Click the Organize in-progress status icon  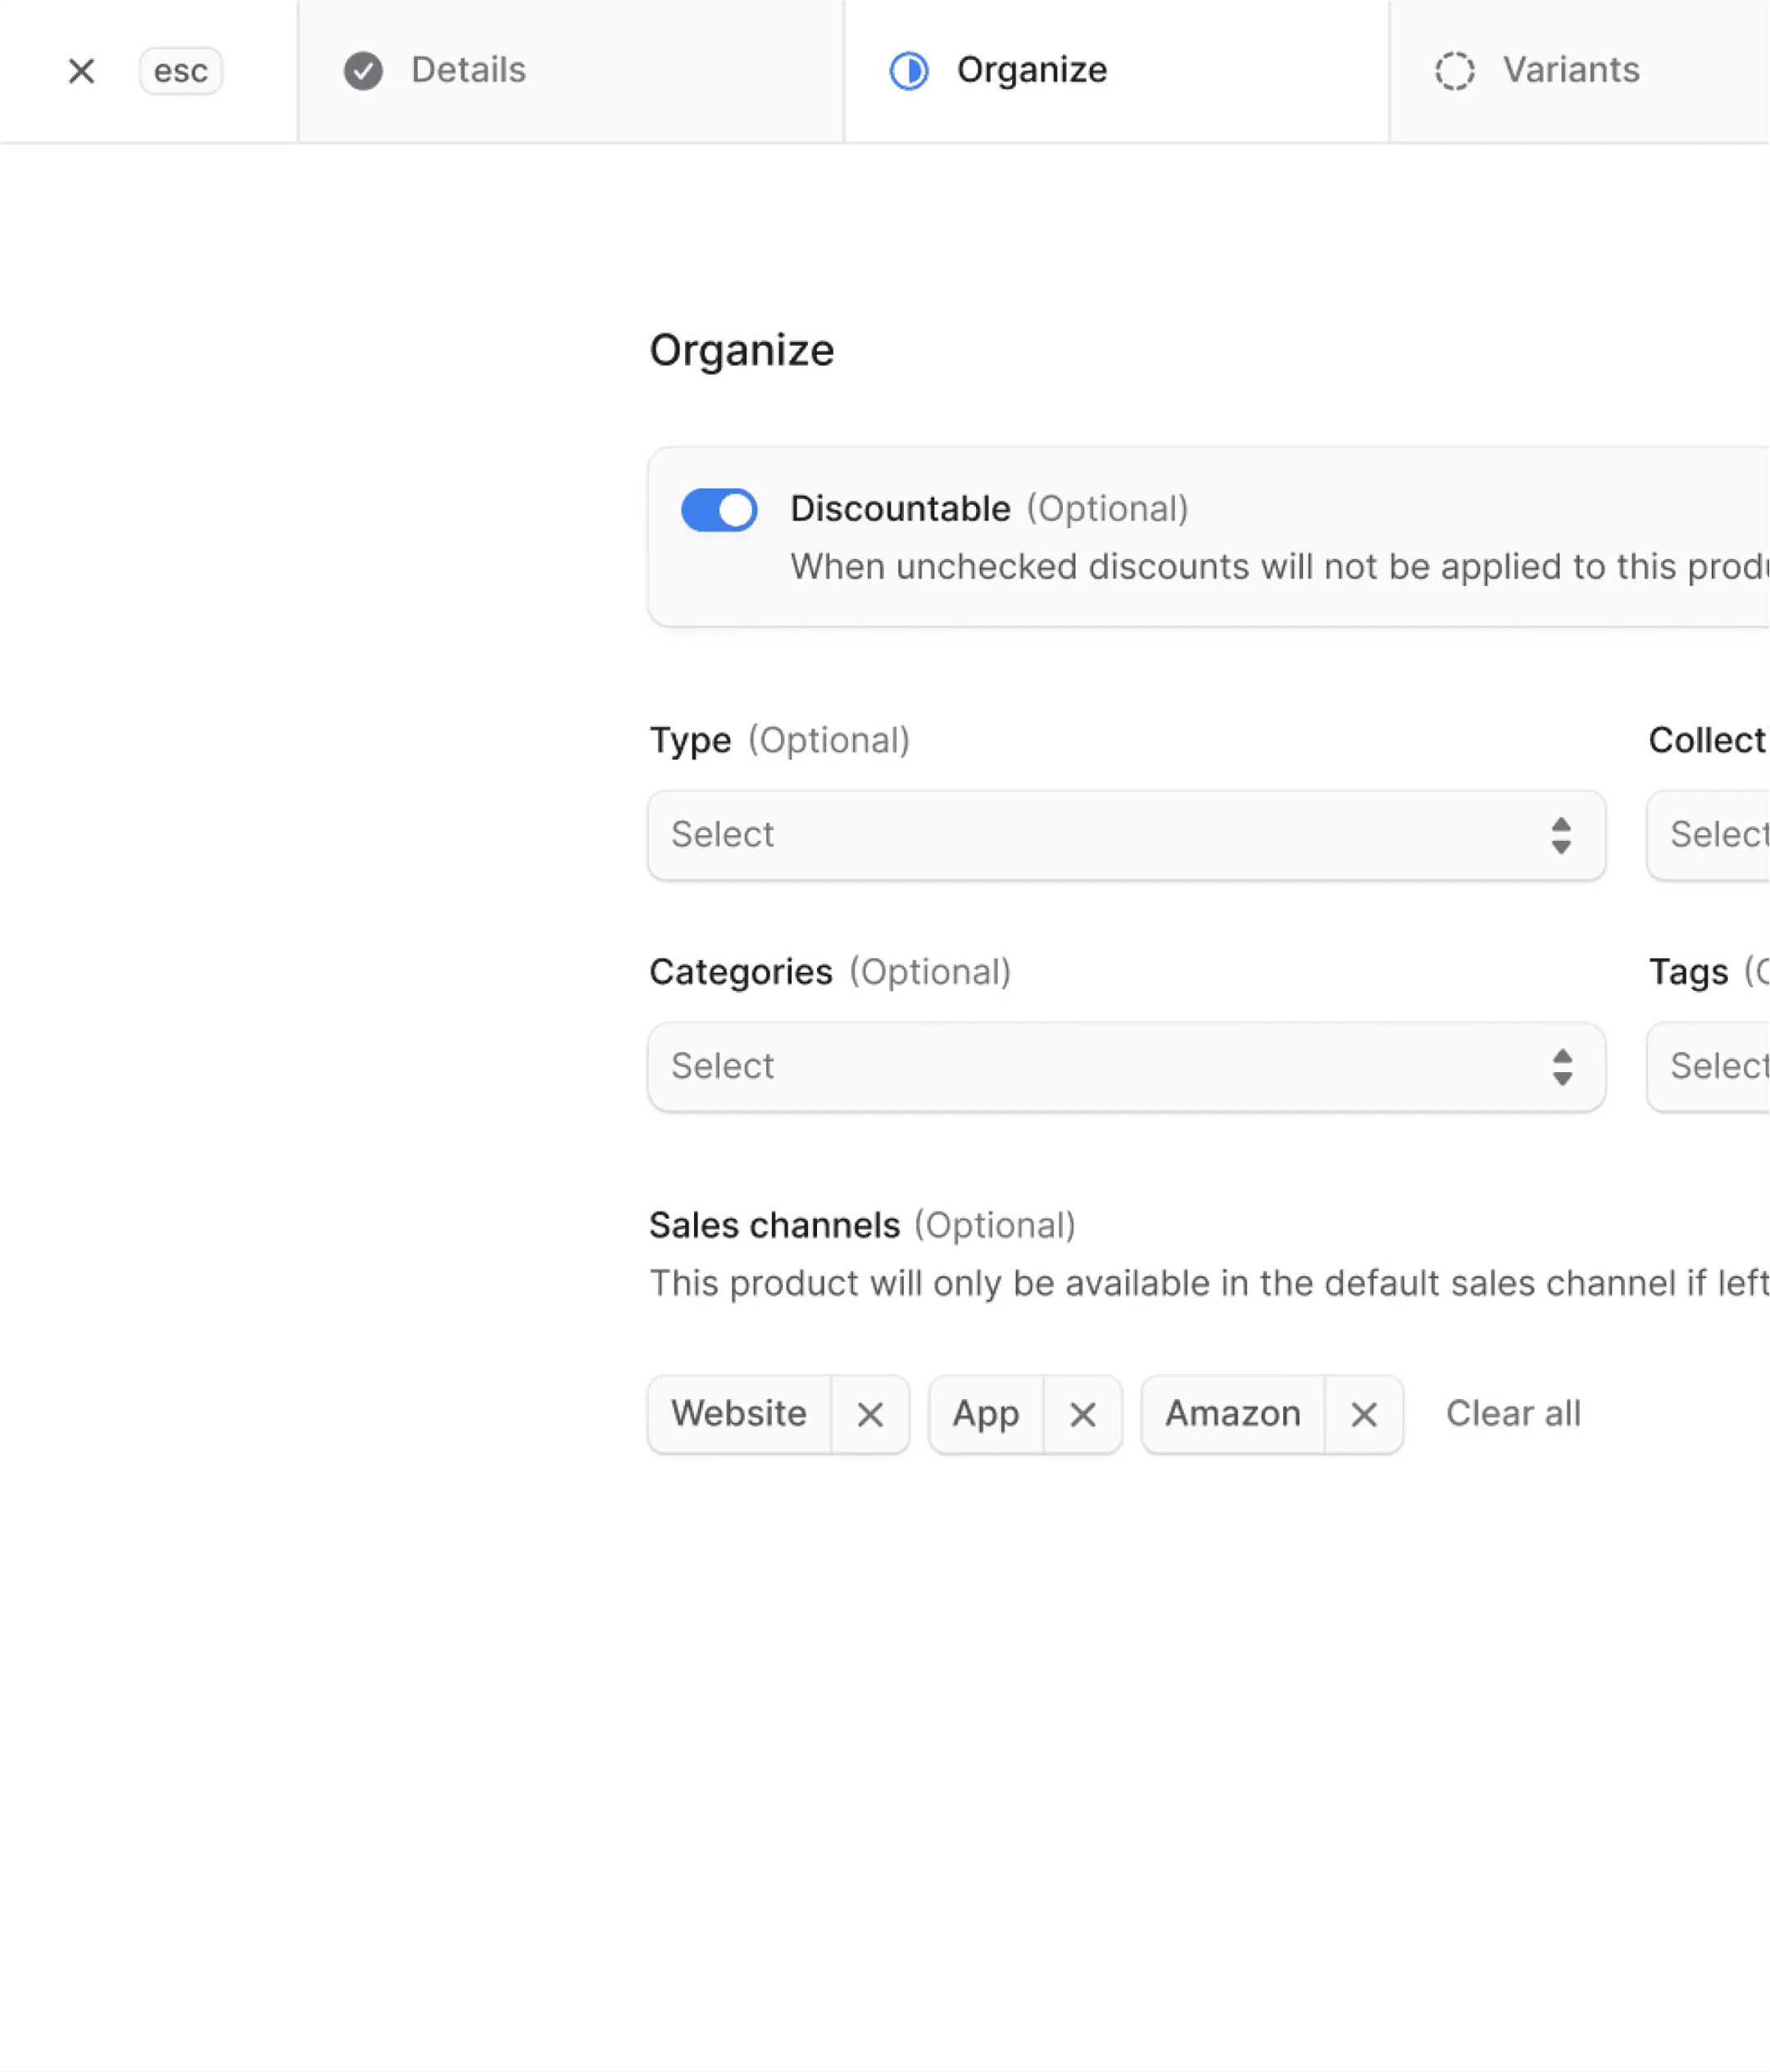pos(909,71)
